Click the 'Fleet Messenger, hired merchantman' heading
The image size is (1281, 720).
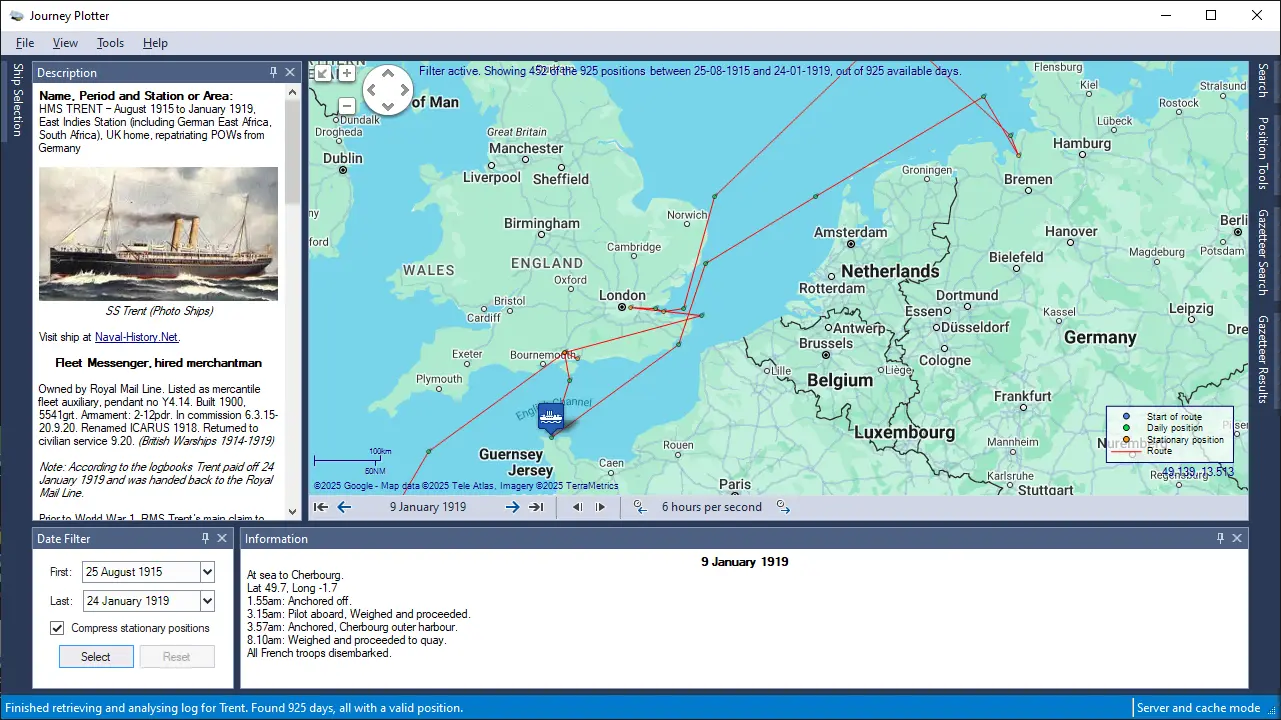pos(158,363)
